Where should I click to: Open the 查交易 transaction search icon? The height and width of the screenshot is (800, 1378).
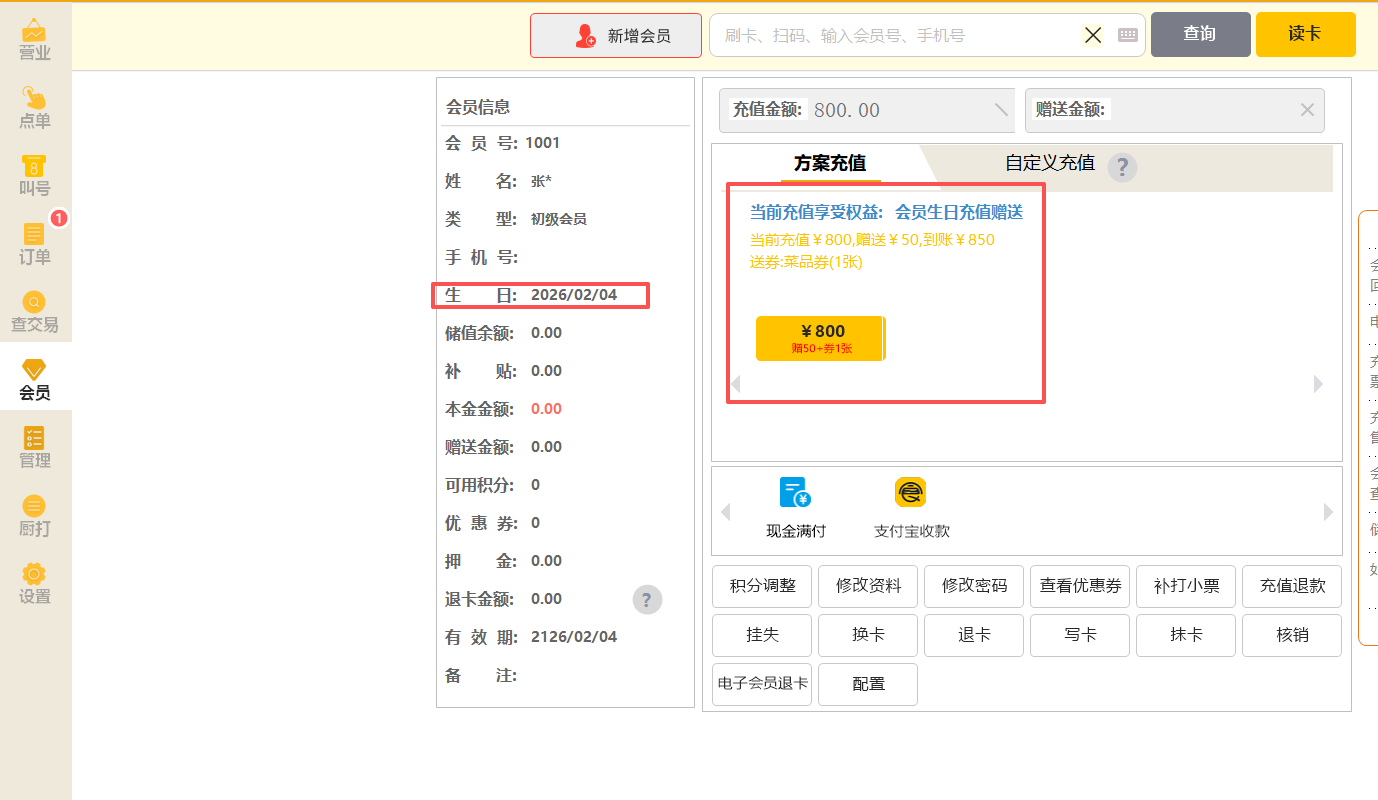pyautogui.click(x=34, y=312)
